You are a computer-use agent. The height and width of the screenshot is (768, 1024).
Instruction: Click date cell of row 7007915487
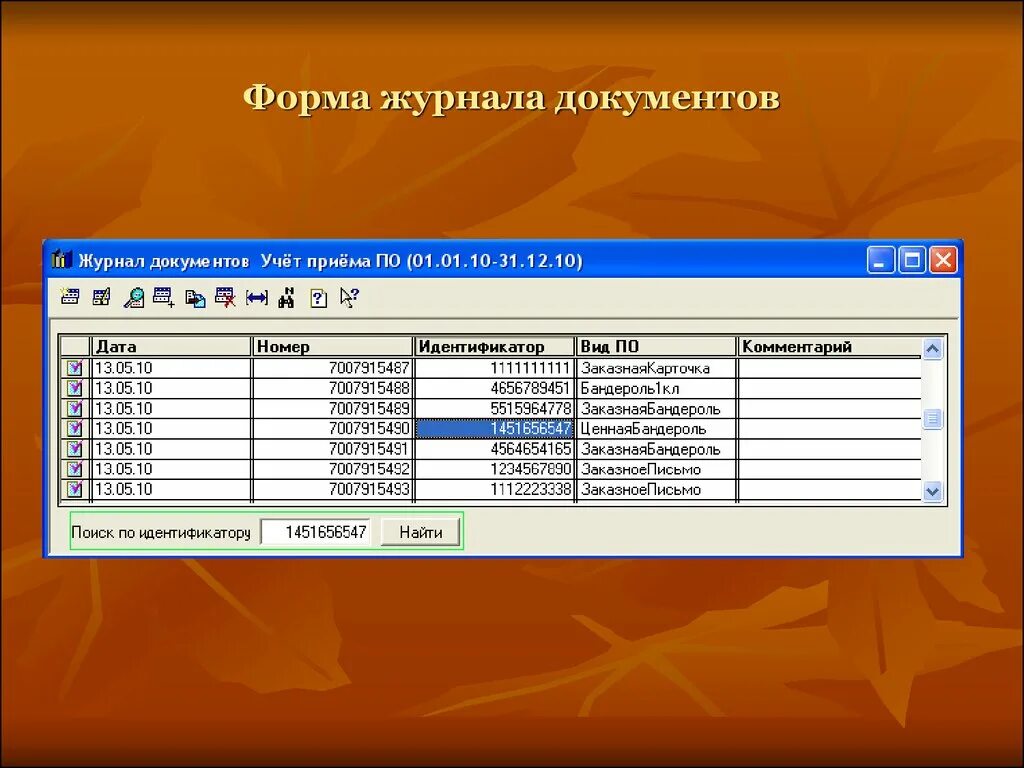[171, 368]
